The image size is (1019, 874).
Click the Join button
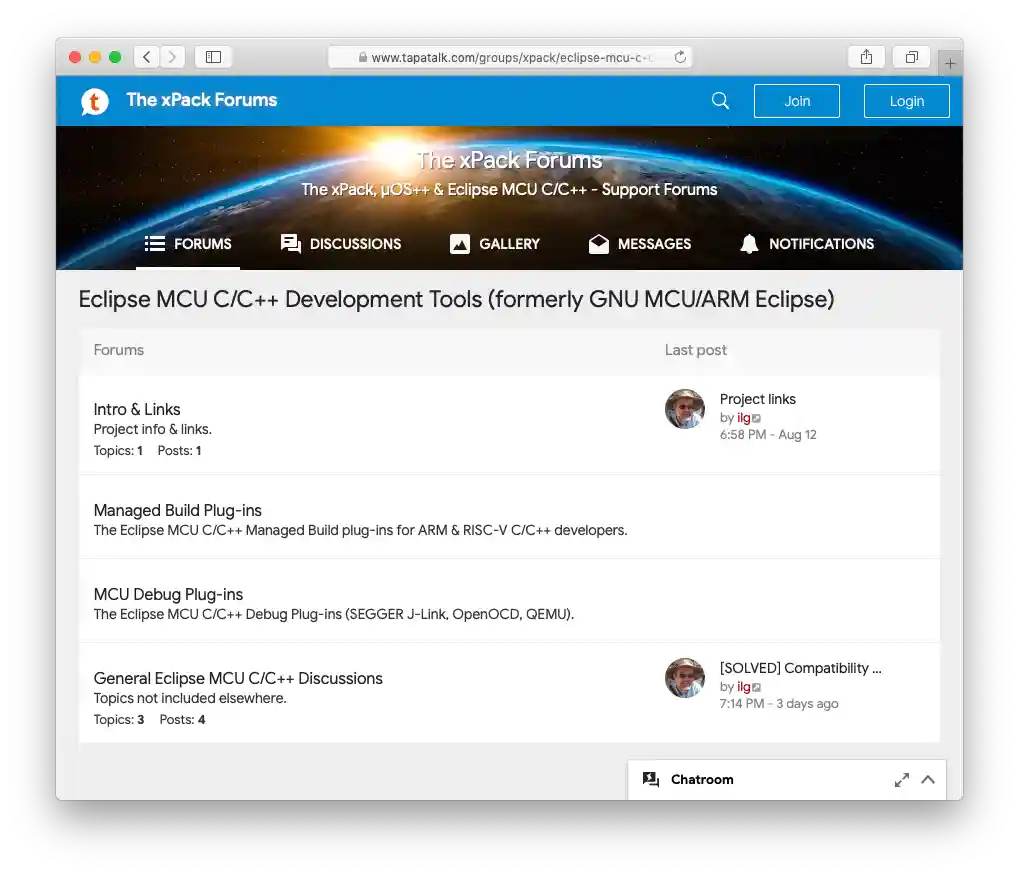796,100
